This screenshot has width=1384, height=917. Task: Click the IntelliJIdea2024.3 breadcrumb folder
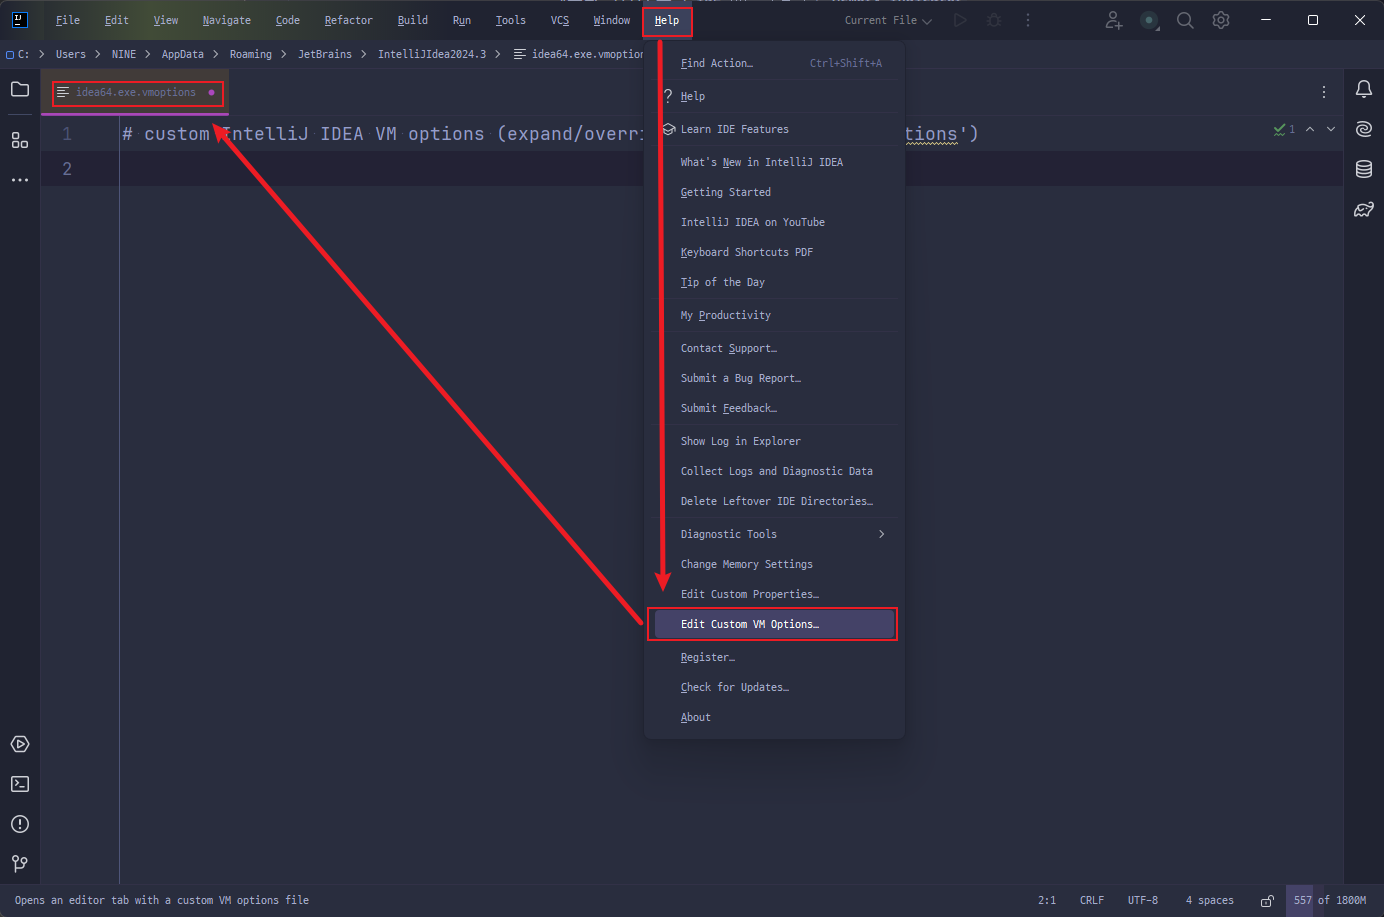pos(431,54)
